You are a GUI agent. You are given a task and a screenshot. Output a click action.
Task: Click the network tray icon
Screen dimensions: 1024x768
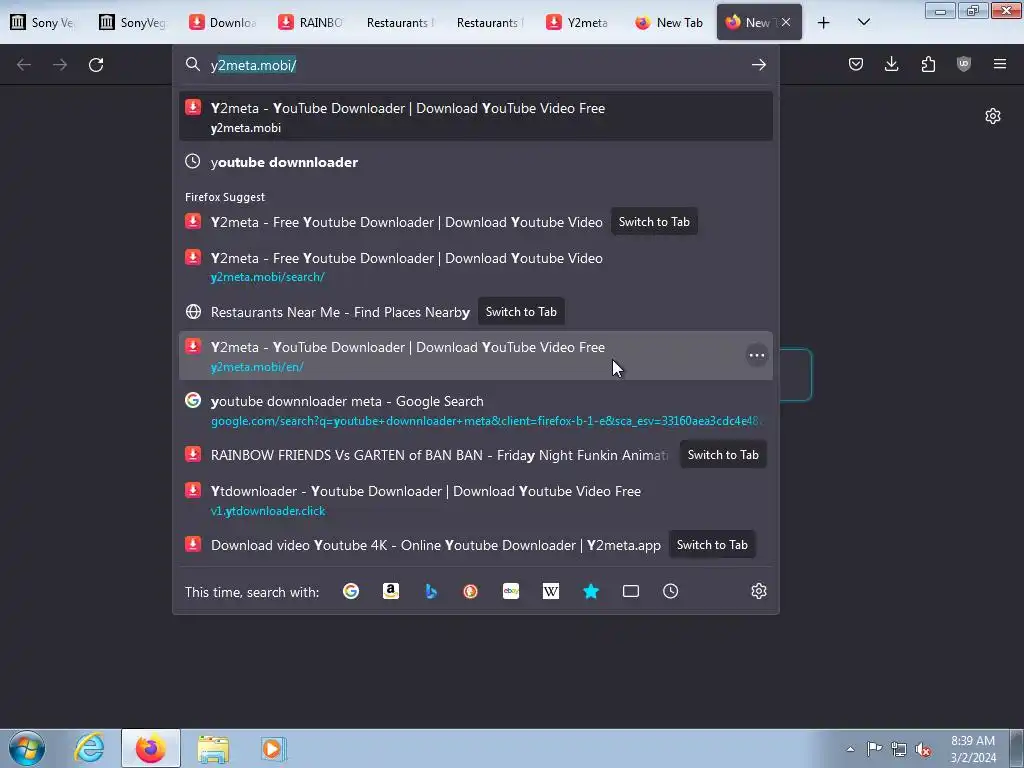pos(899,749)
